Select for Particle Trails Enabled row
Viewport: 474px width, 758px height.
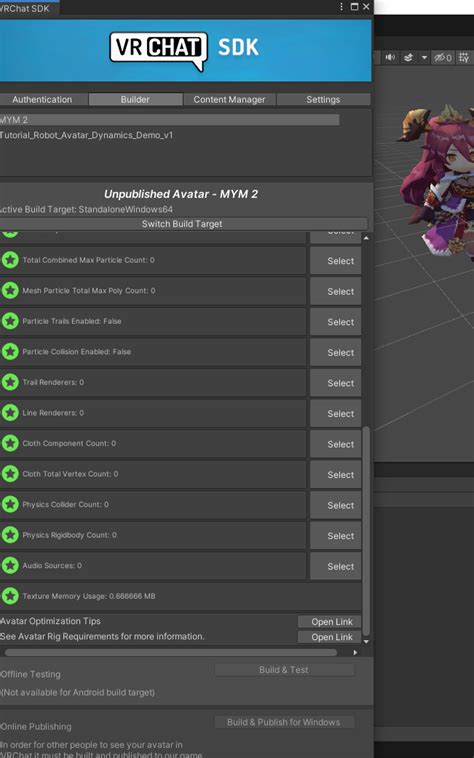(336, 321)
